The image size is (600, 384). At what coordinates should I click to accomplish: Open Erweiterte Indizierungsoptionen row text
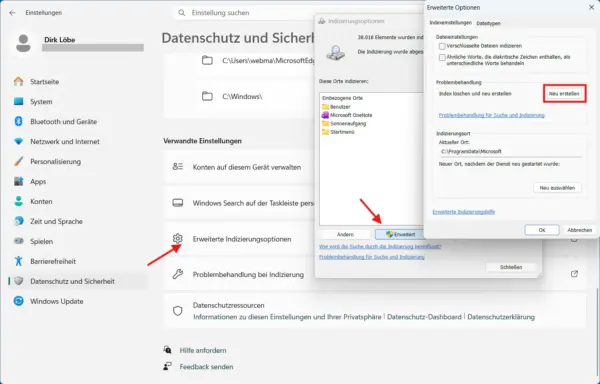click(242, 239)
